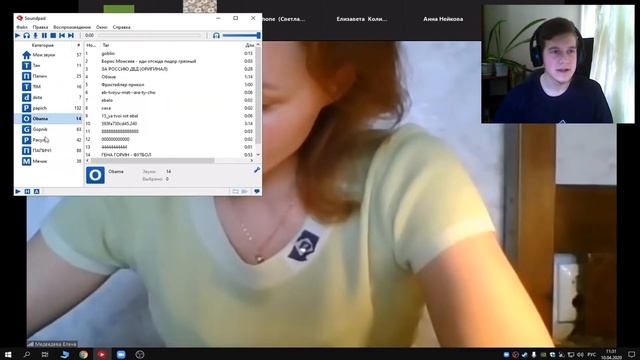The height and width of the screenshot is (360, 640).
Task: Click the red YouTube-style taskbar icon
Action: [102, 354]
